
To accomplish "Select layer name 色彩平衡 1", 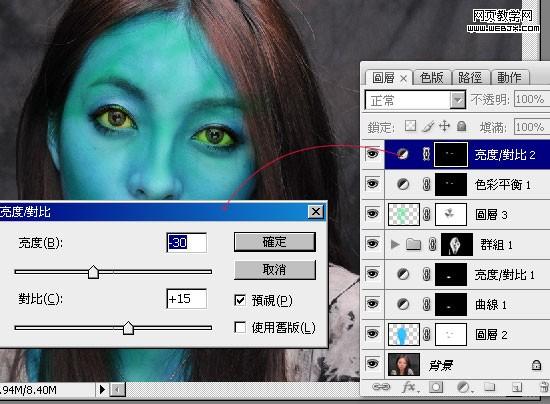I will pyautogui.click(x=502, y=184).
